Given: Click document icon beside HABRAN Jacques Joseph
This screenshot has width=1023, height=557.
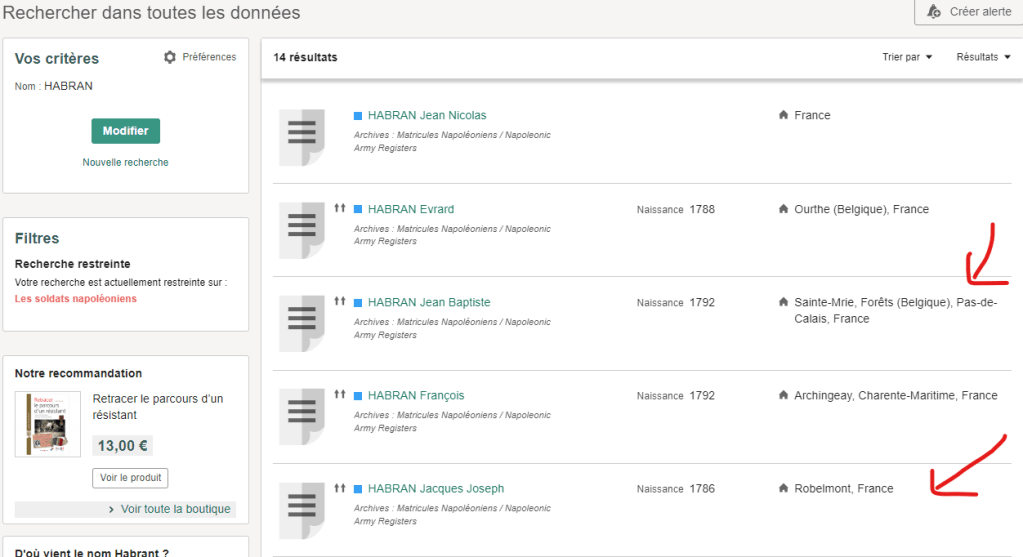Looking at the screenshot, I should [x=302, y=509].
